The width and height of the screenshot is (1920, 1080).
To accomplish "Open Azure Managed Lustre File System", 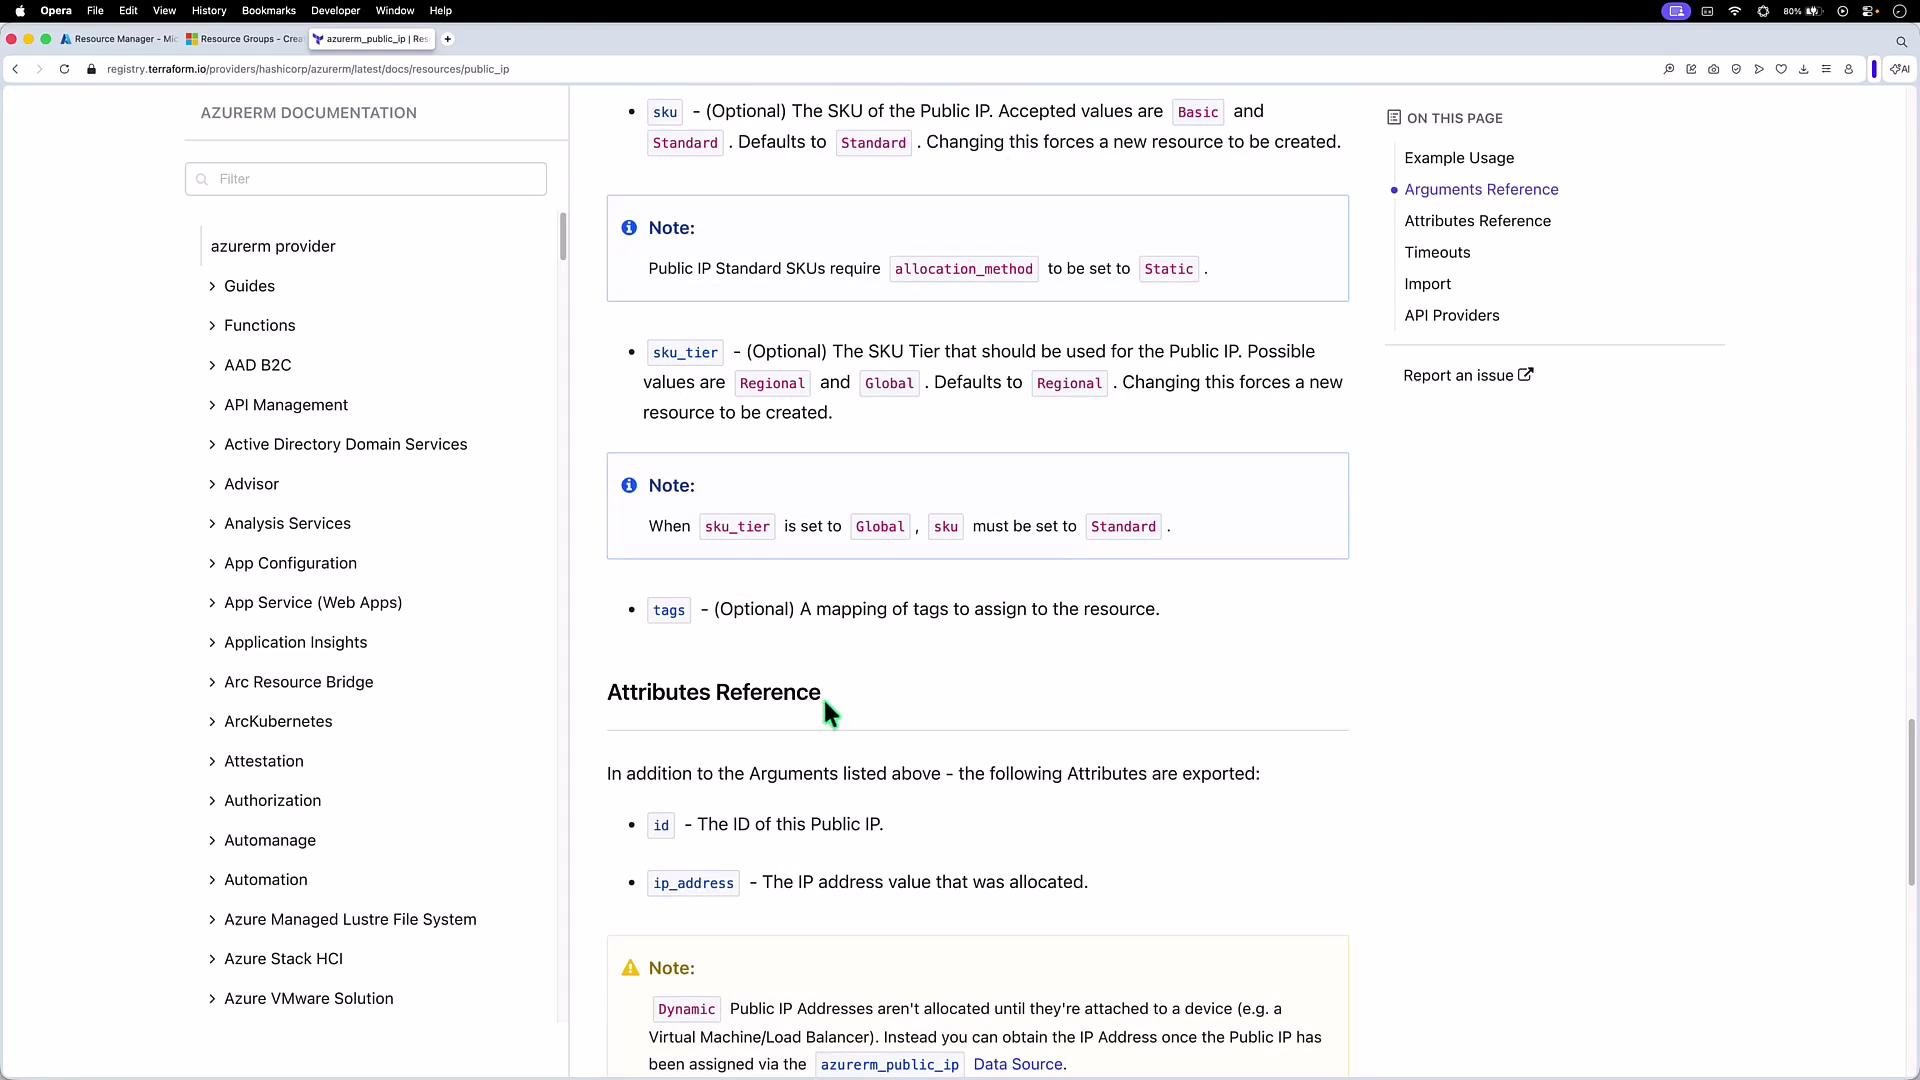I will click(x=350, y=919).
